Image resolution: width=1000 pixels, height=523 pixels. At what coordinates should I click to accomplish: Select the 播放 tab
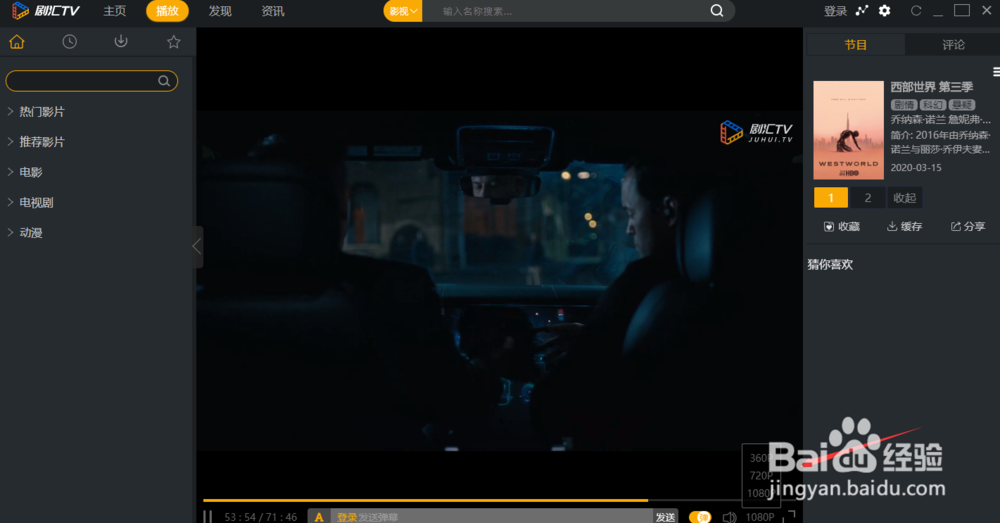(x=167, y=11)
